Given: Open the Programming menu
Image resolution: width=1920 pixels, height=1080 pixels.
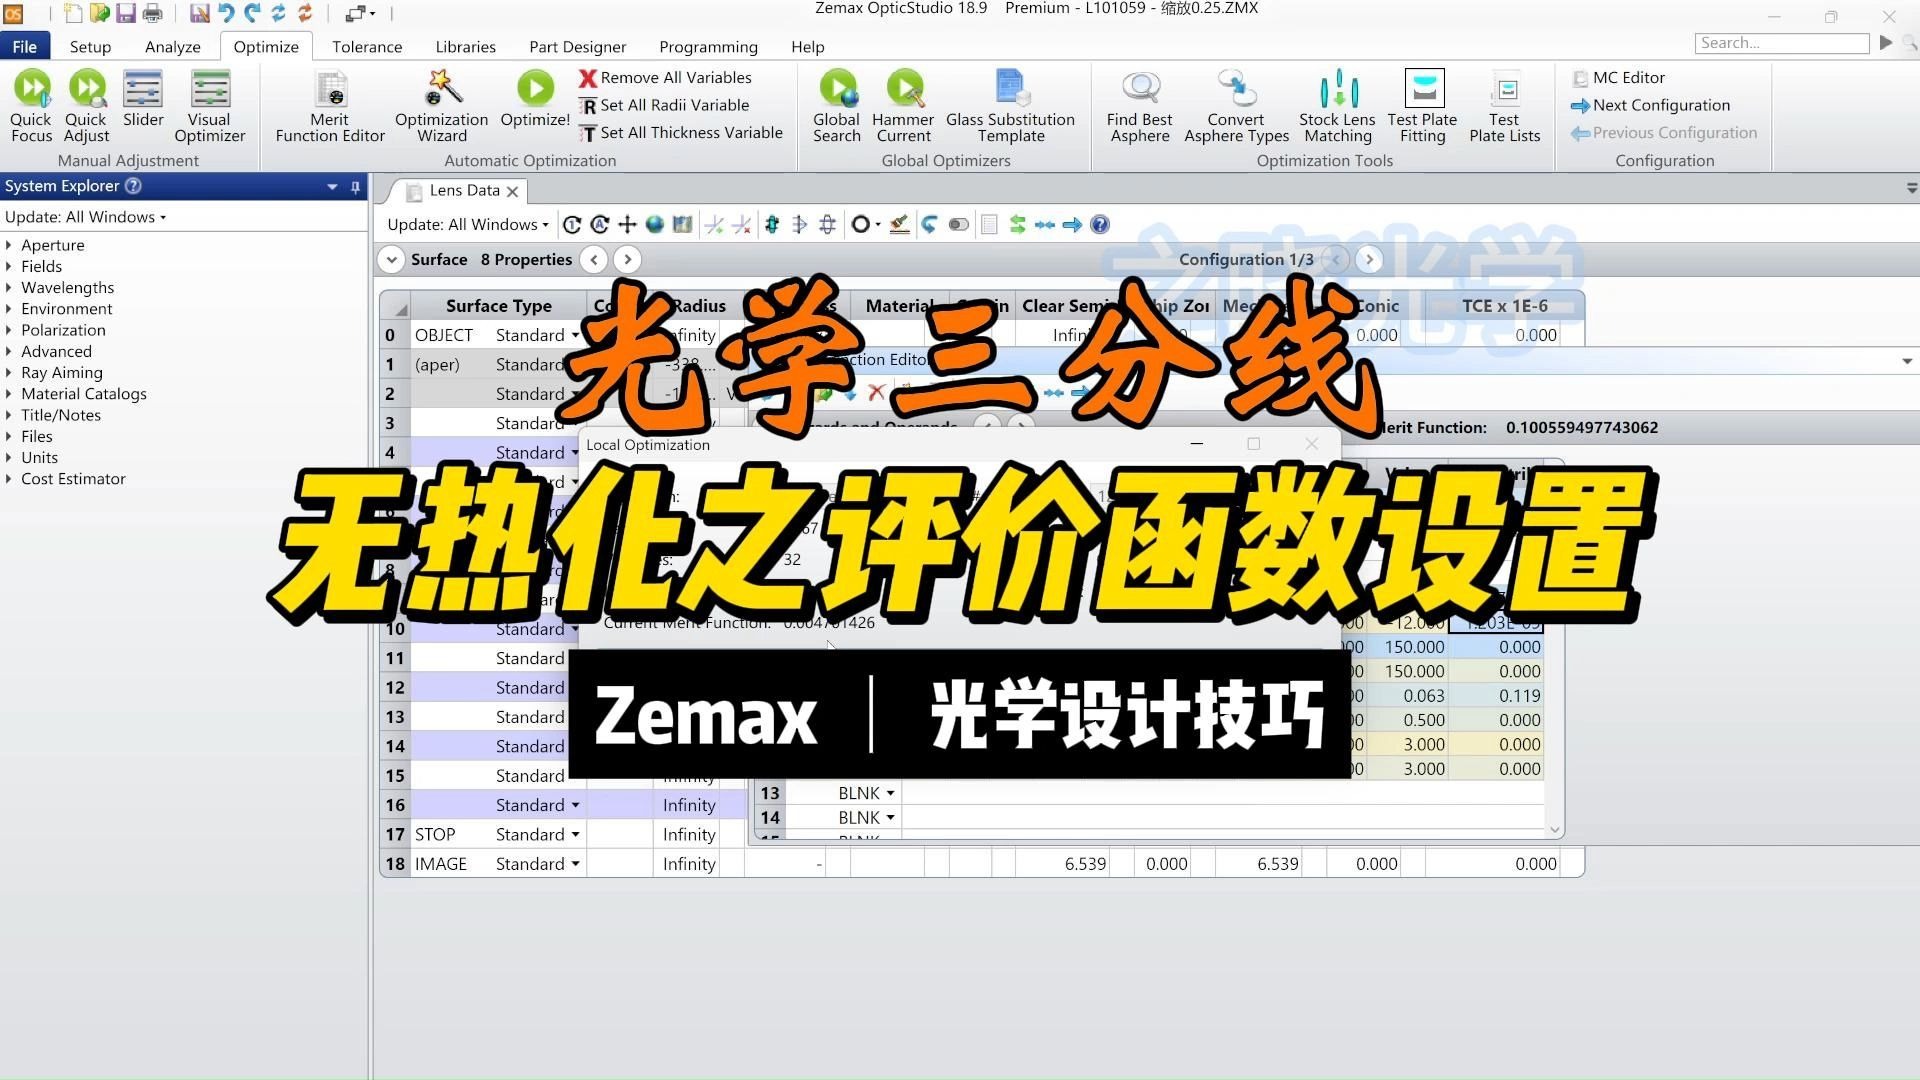Looking at the screenshot, I should (708, 46).
